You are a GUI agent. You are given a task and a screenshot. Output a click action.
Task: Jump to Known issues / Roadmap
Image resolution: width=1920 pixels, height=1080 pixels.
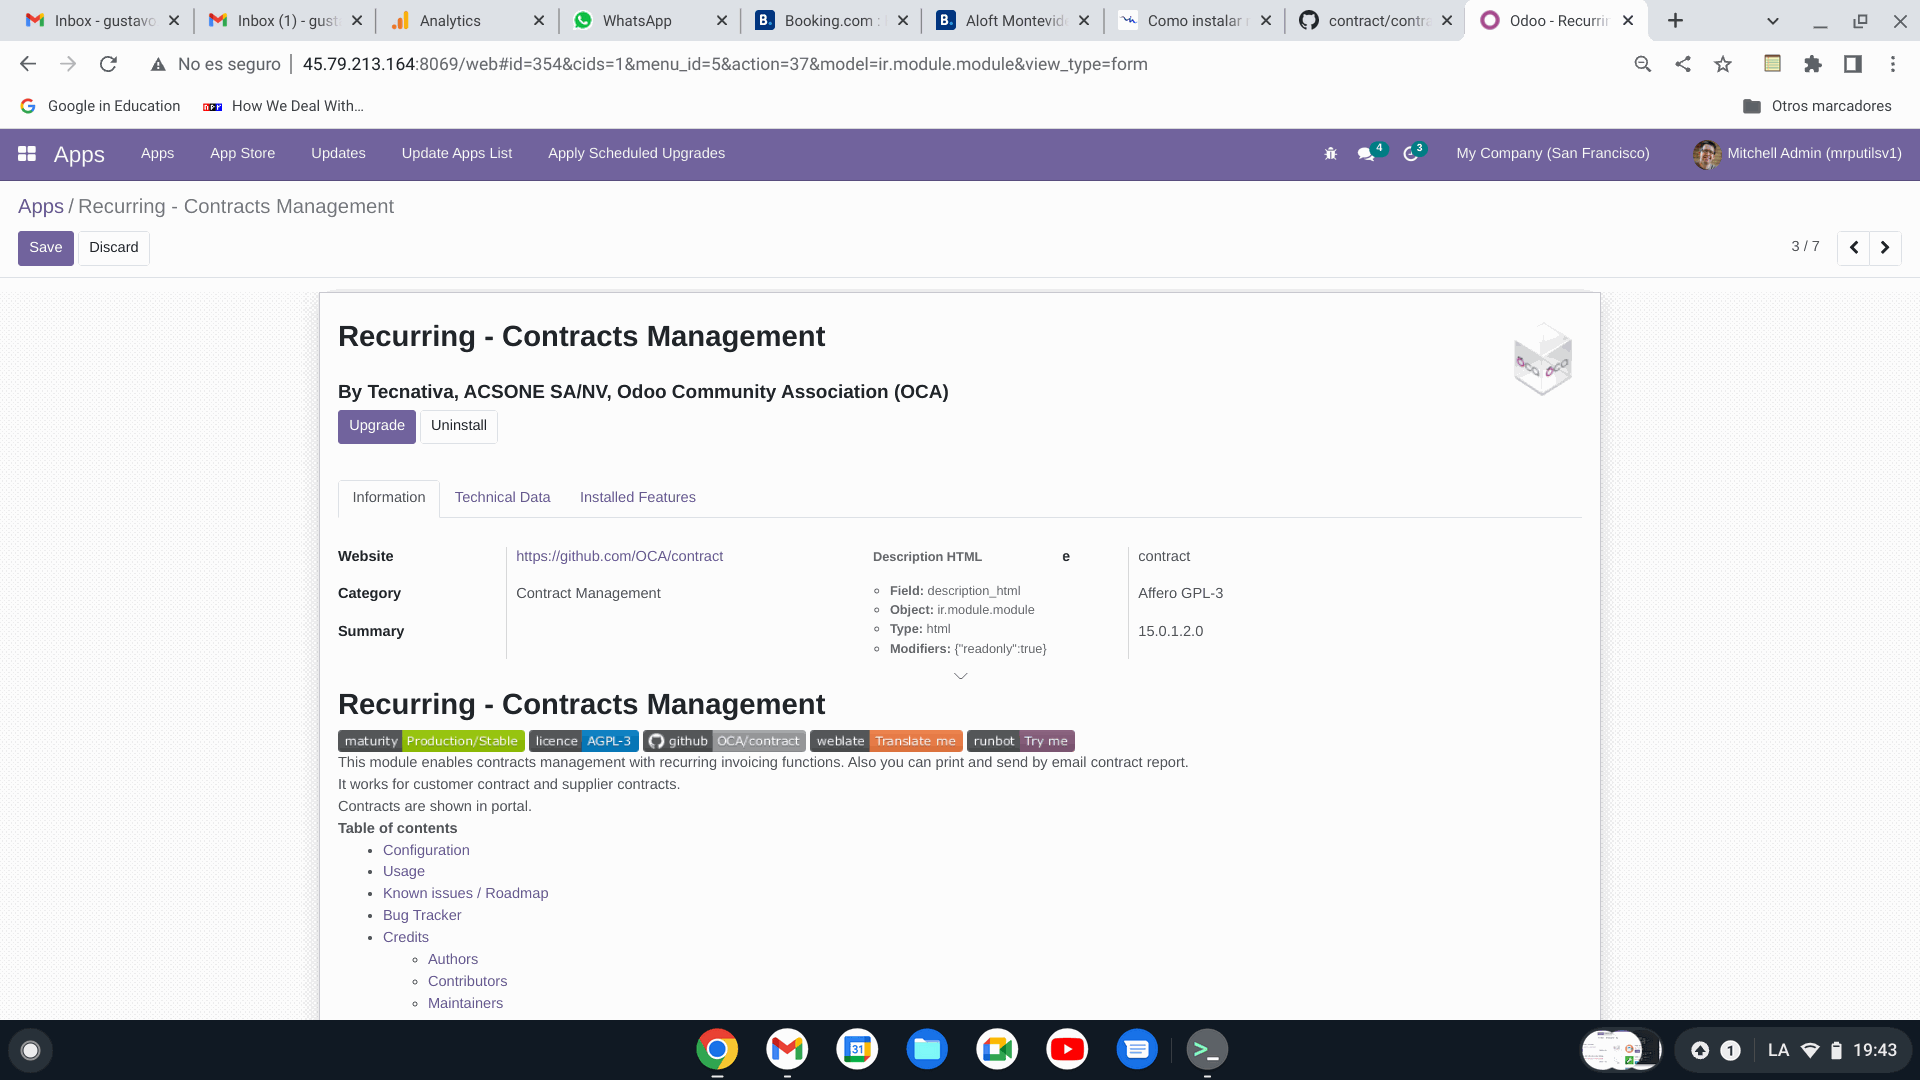465,894
